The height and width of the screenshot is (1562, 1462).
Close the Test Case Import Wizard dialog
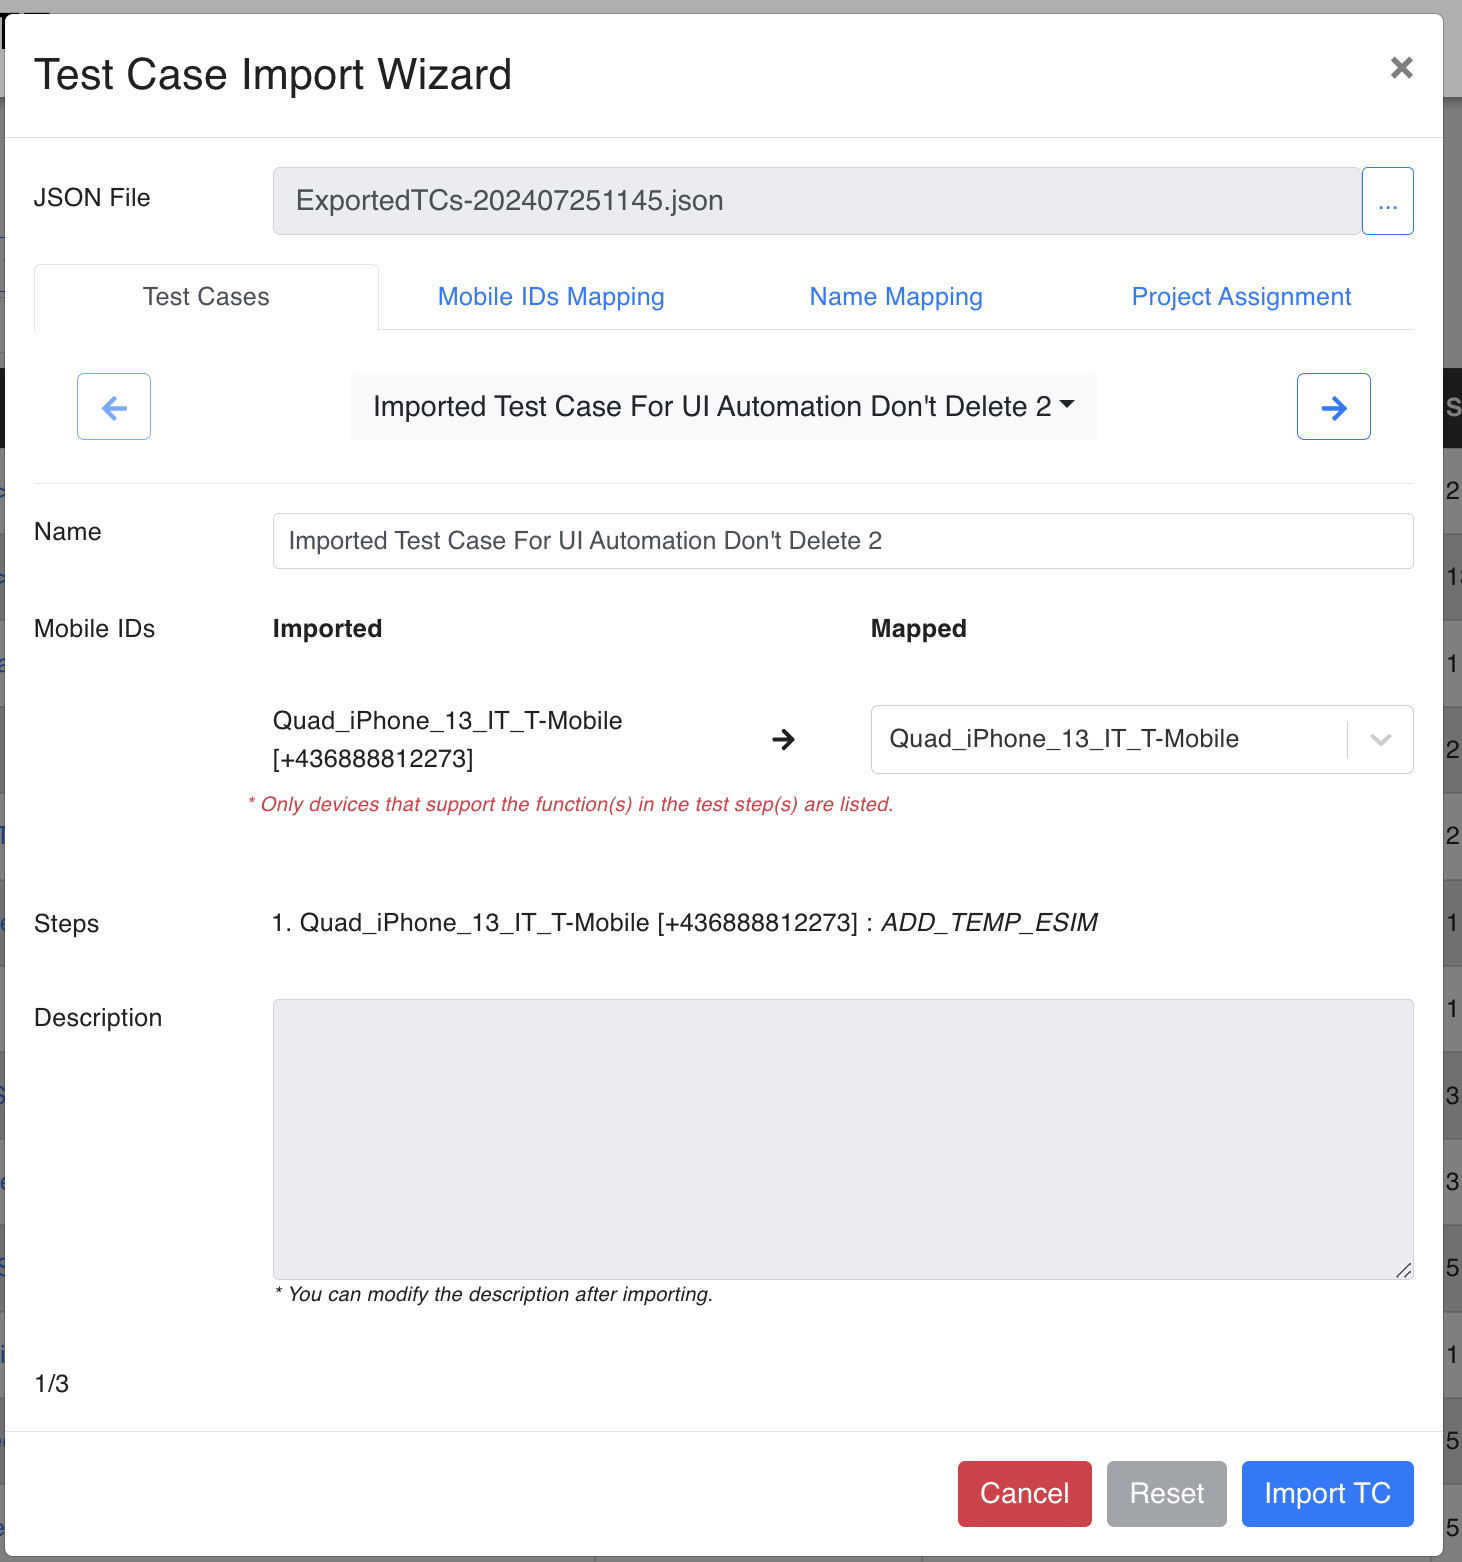1401,68
